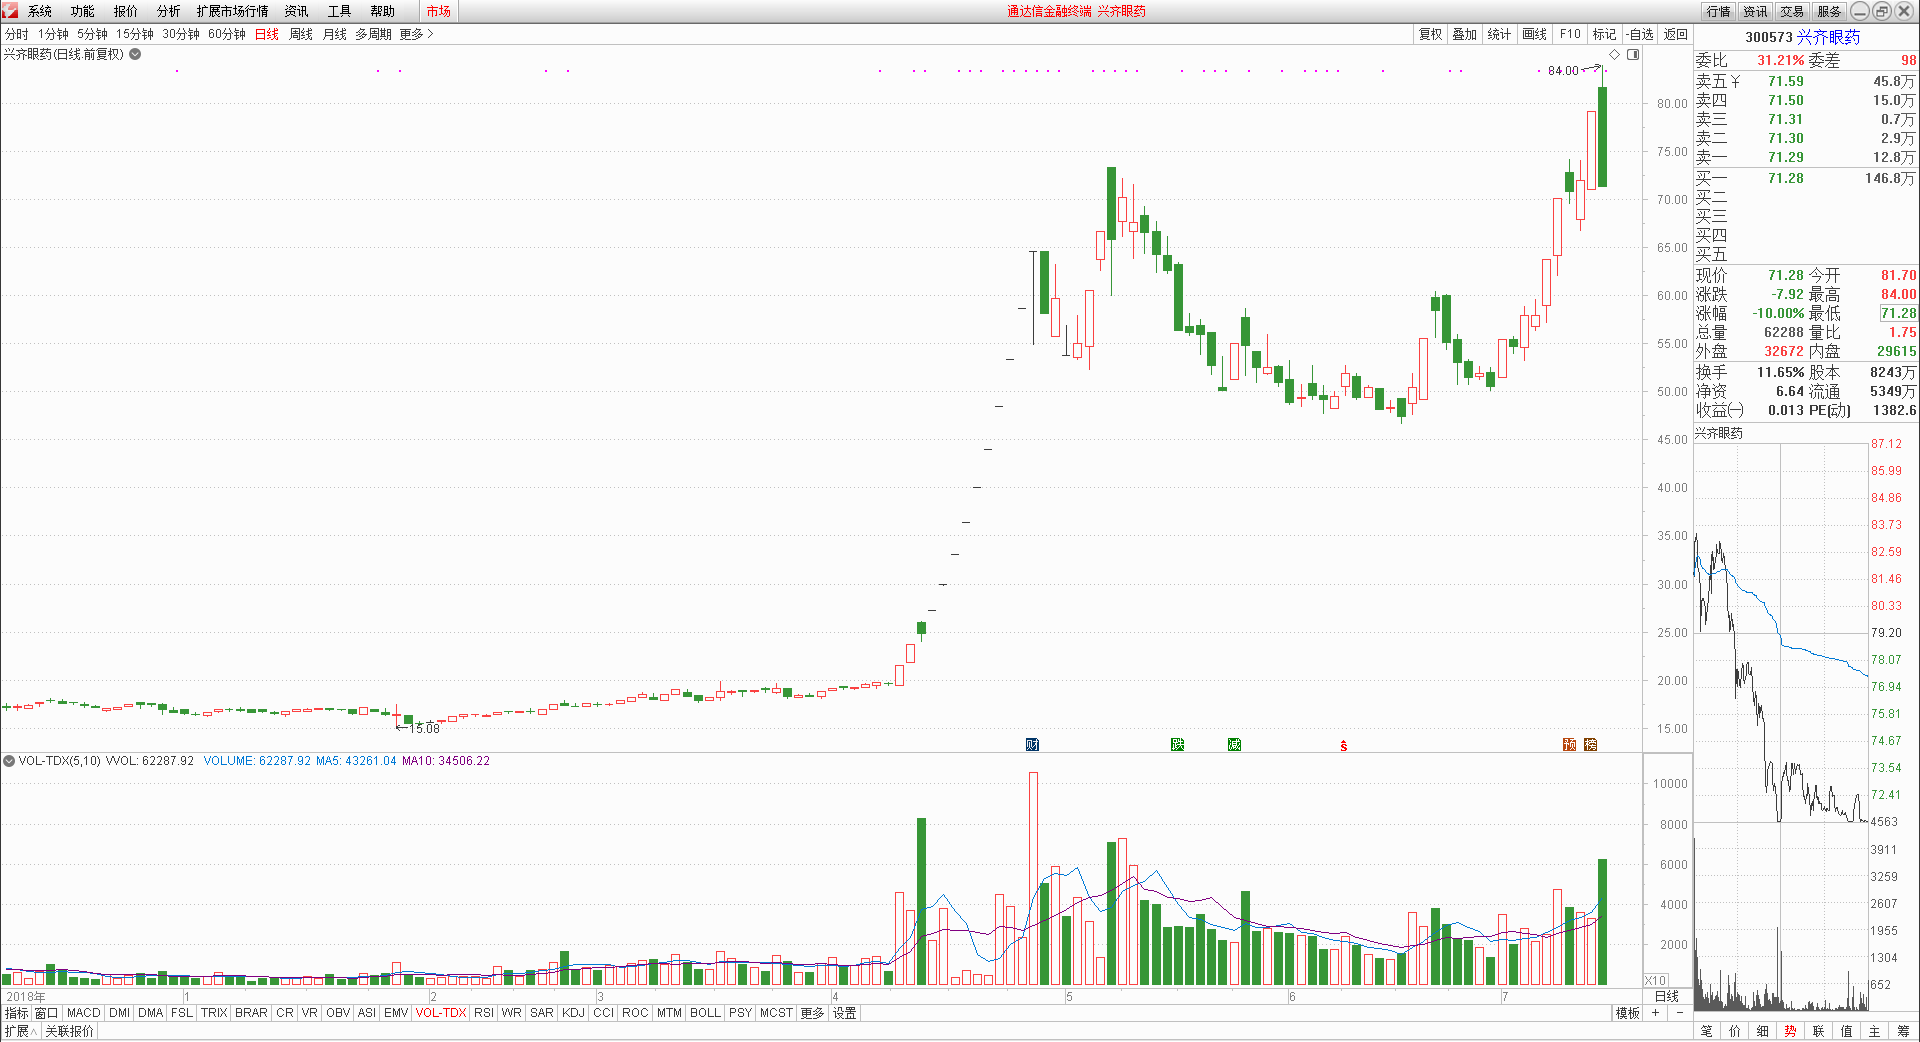The image size is (1920, 1042).
Task: Minimize the window using the round minimize icon
Action: pyautogui.click(x=1859, y=11)
